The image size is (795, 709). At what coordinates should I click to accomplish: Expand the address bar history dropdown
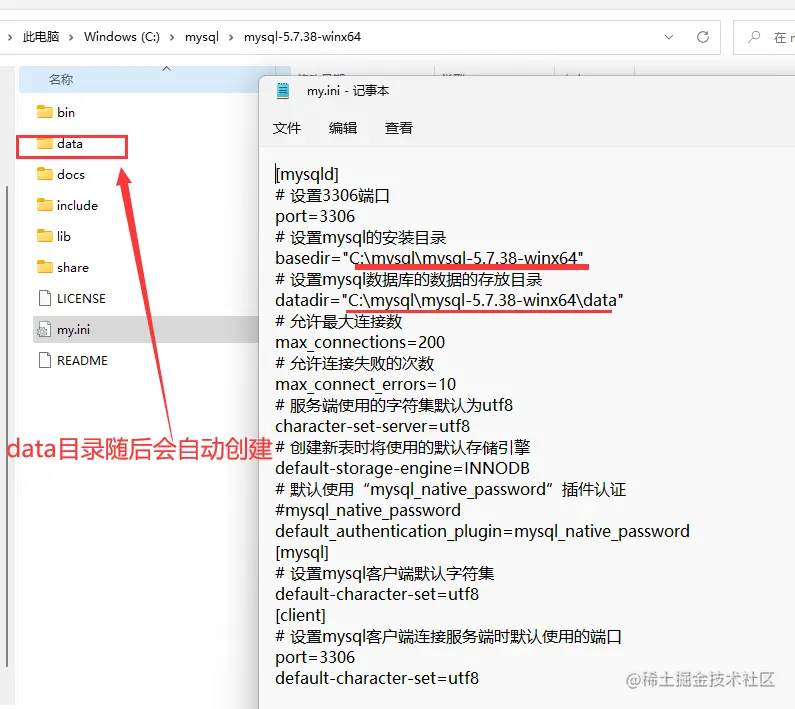[669, 37]
